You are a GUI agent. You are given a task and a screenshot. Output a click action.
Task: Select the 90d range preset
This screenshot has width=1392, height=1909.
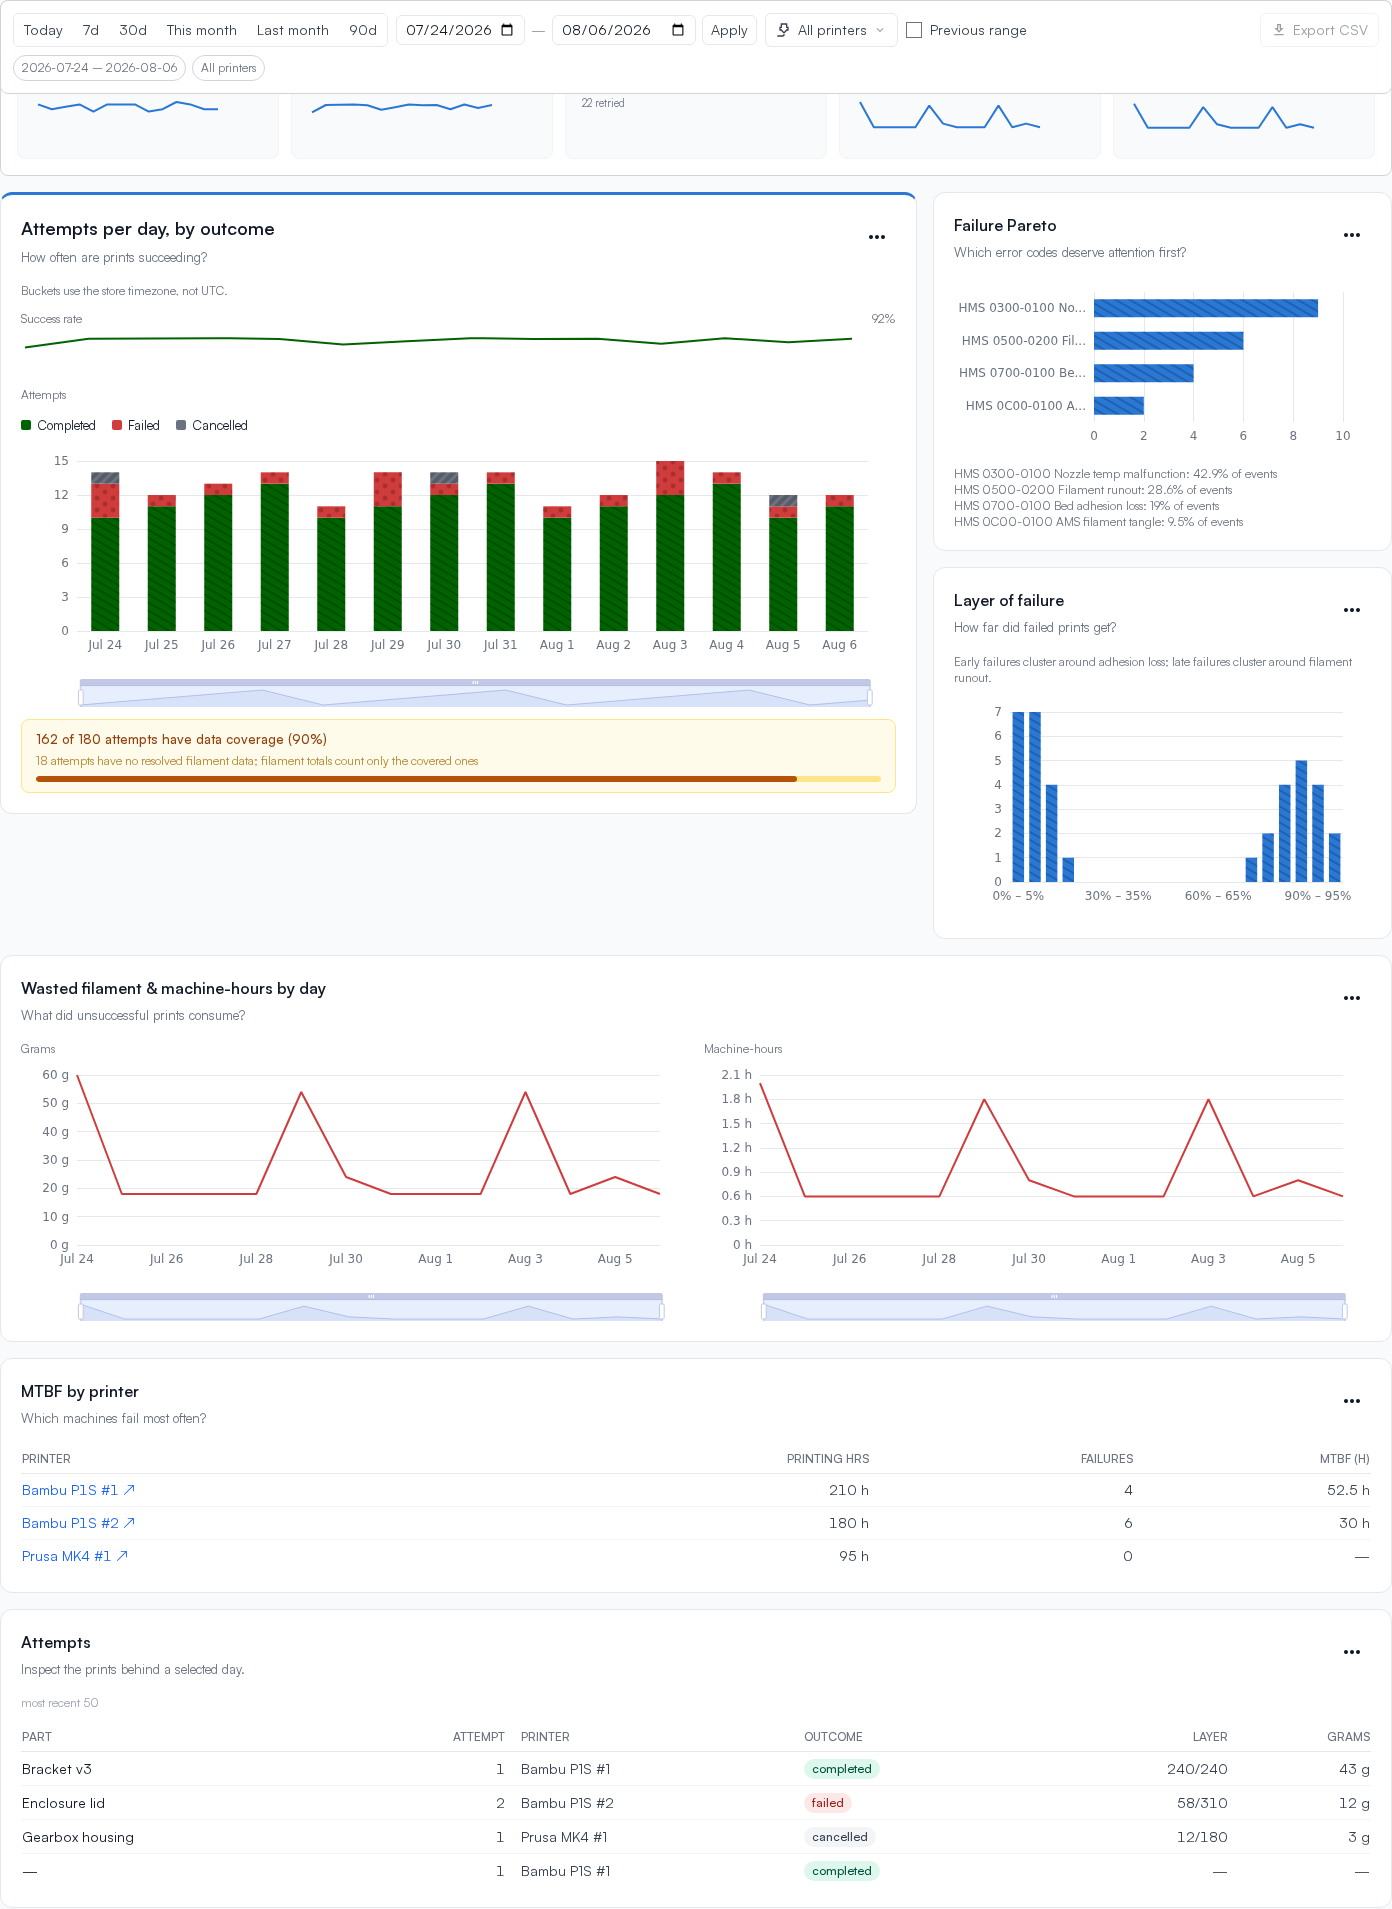363,30
